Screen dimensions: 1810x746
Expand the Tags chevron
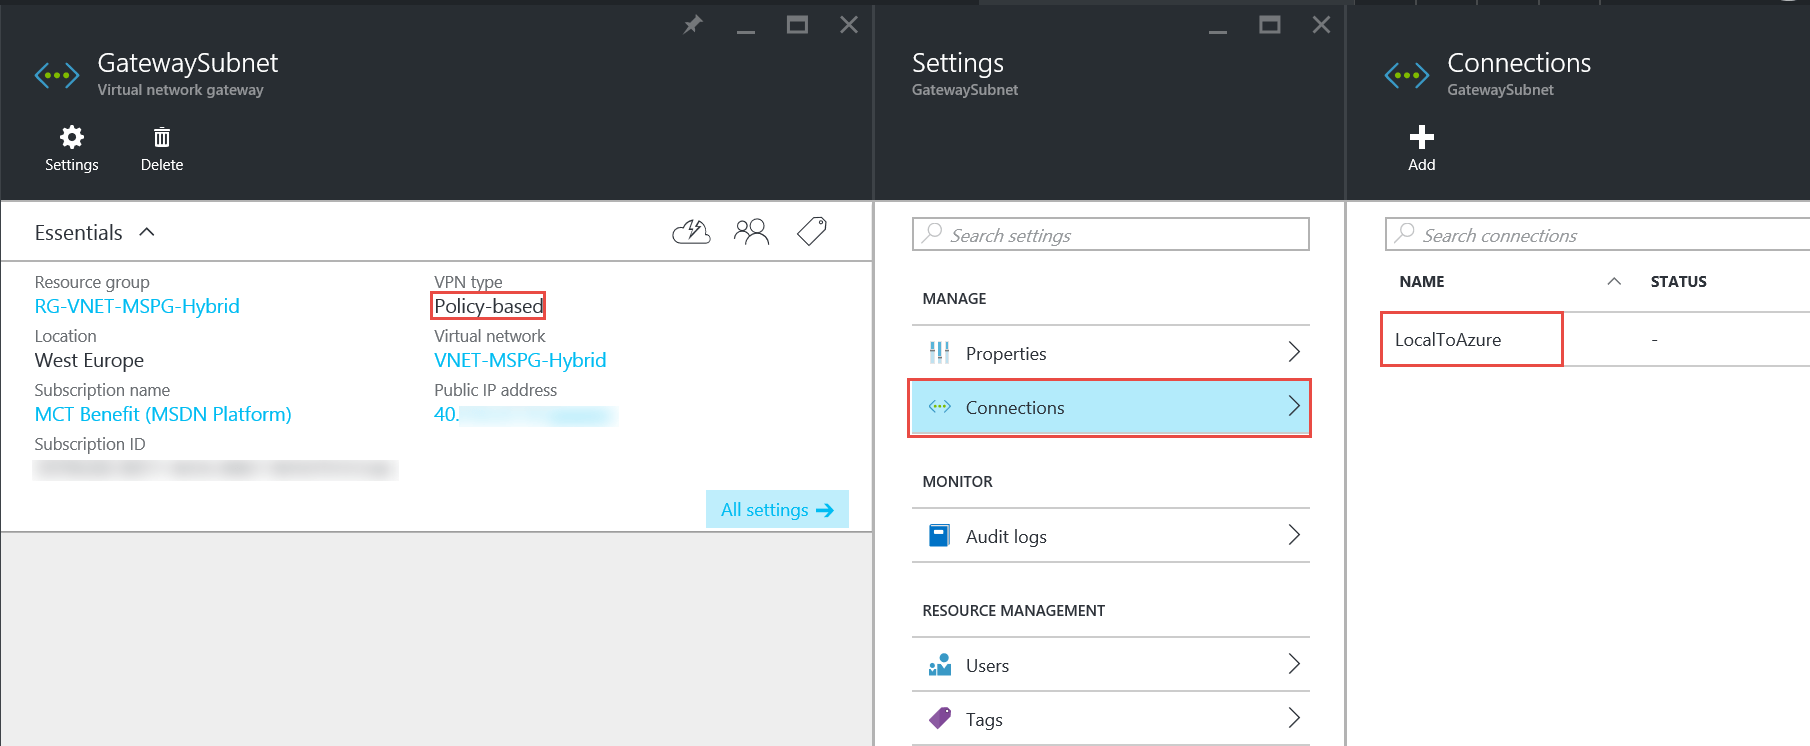(1294, 718)
